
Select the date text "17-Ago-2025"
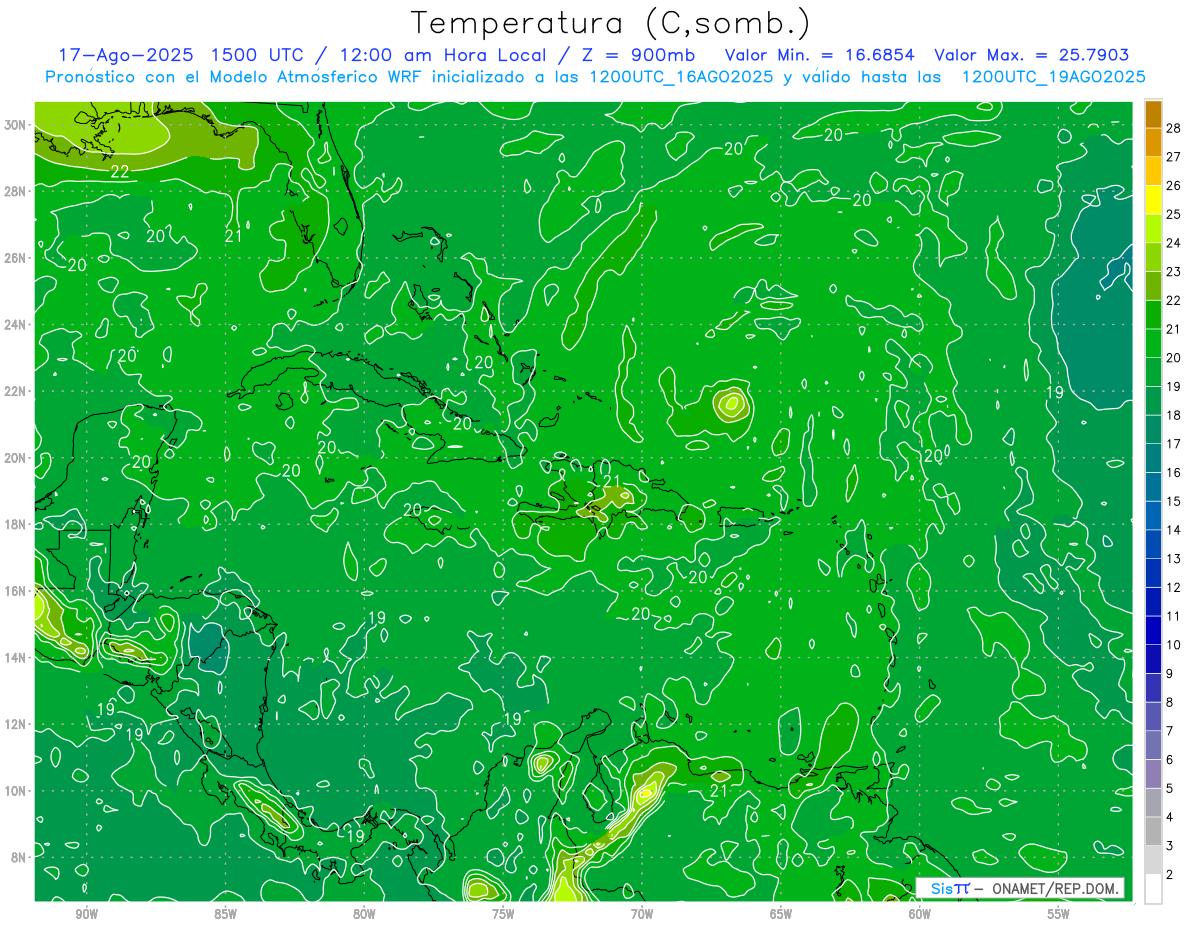(125, 55)
